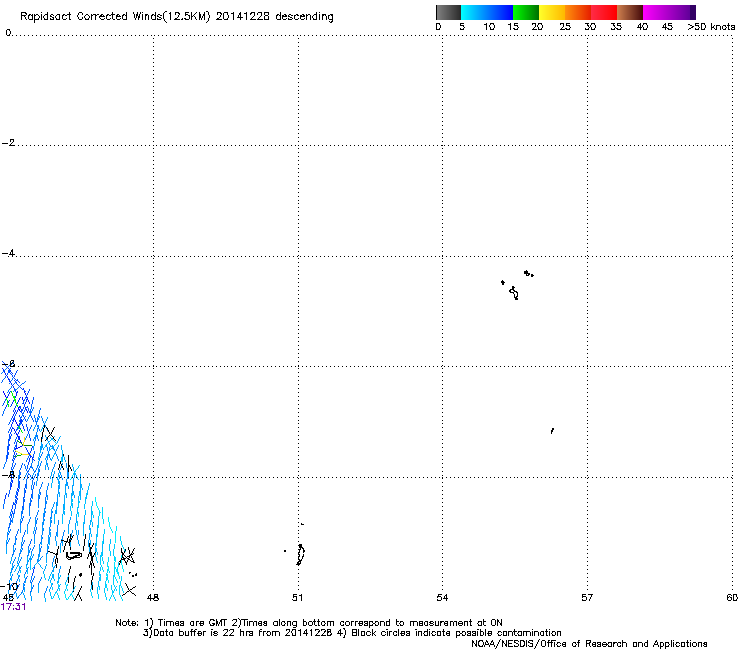Viewport: 740px width, 650px height.
Task: Click the main Seychelles island outline near 55.5
Action: pos(514,293)
